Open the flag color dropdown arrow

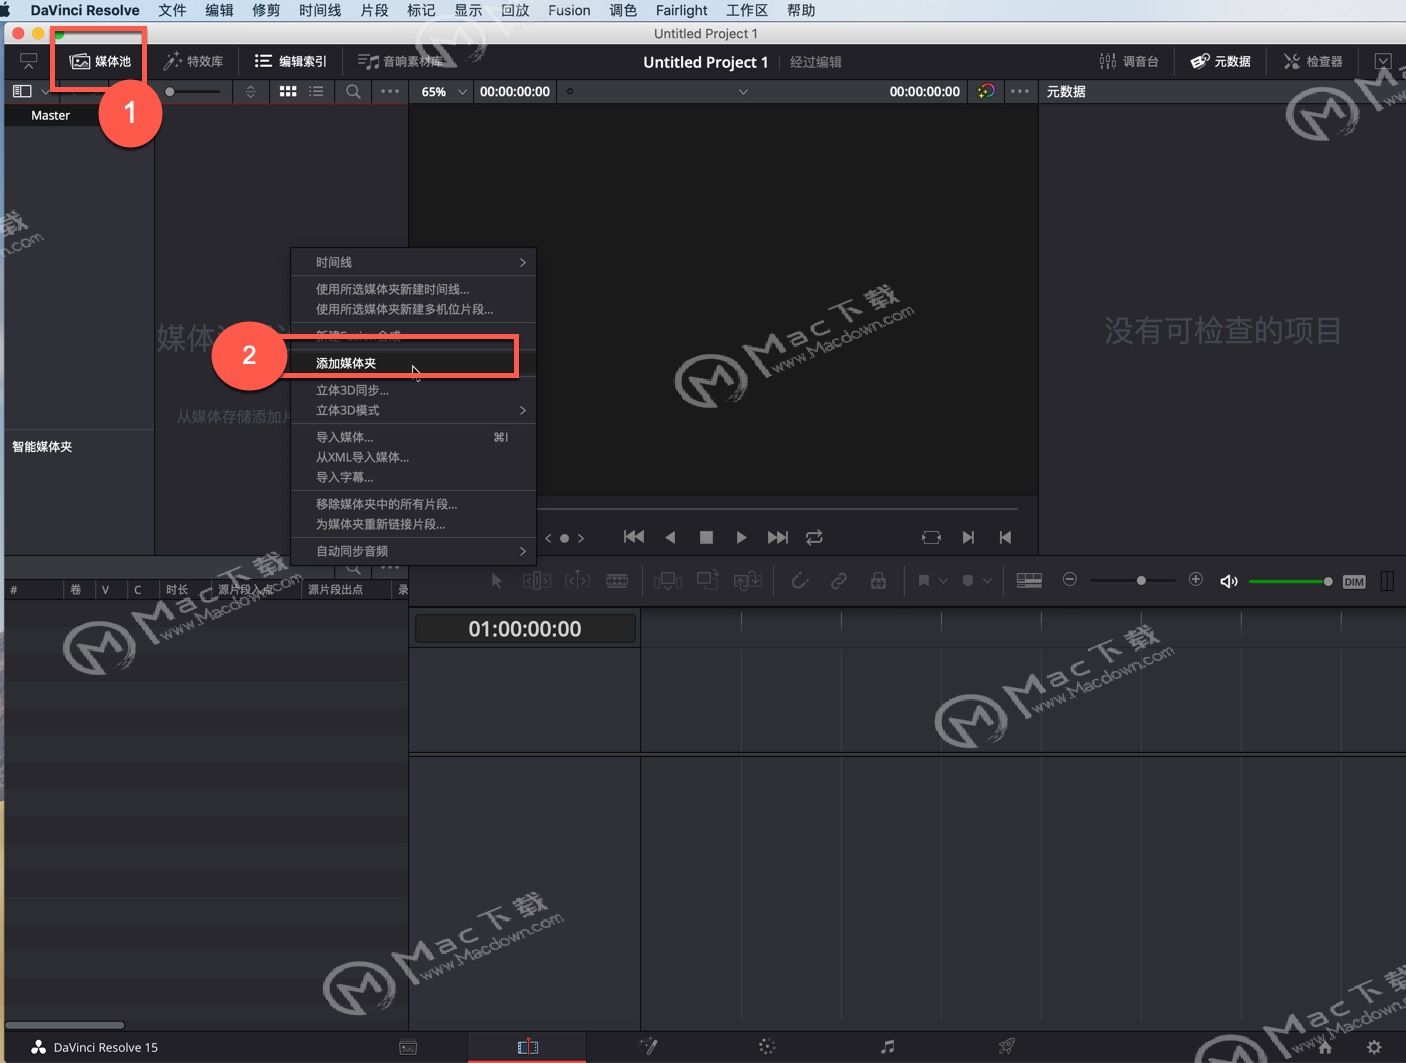coord(943,580)
